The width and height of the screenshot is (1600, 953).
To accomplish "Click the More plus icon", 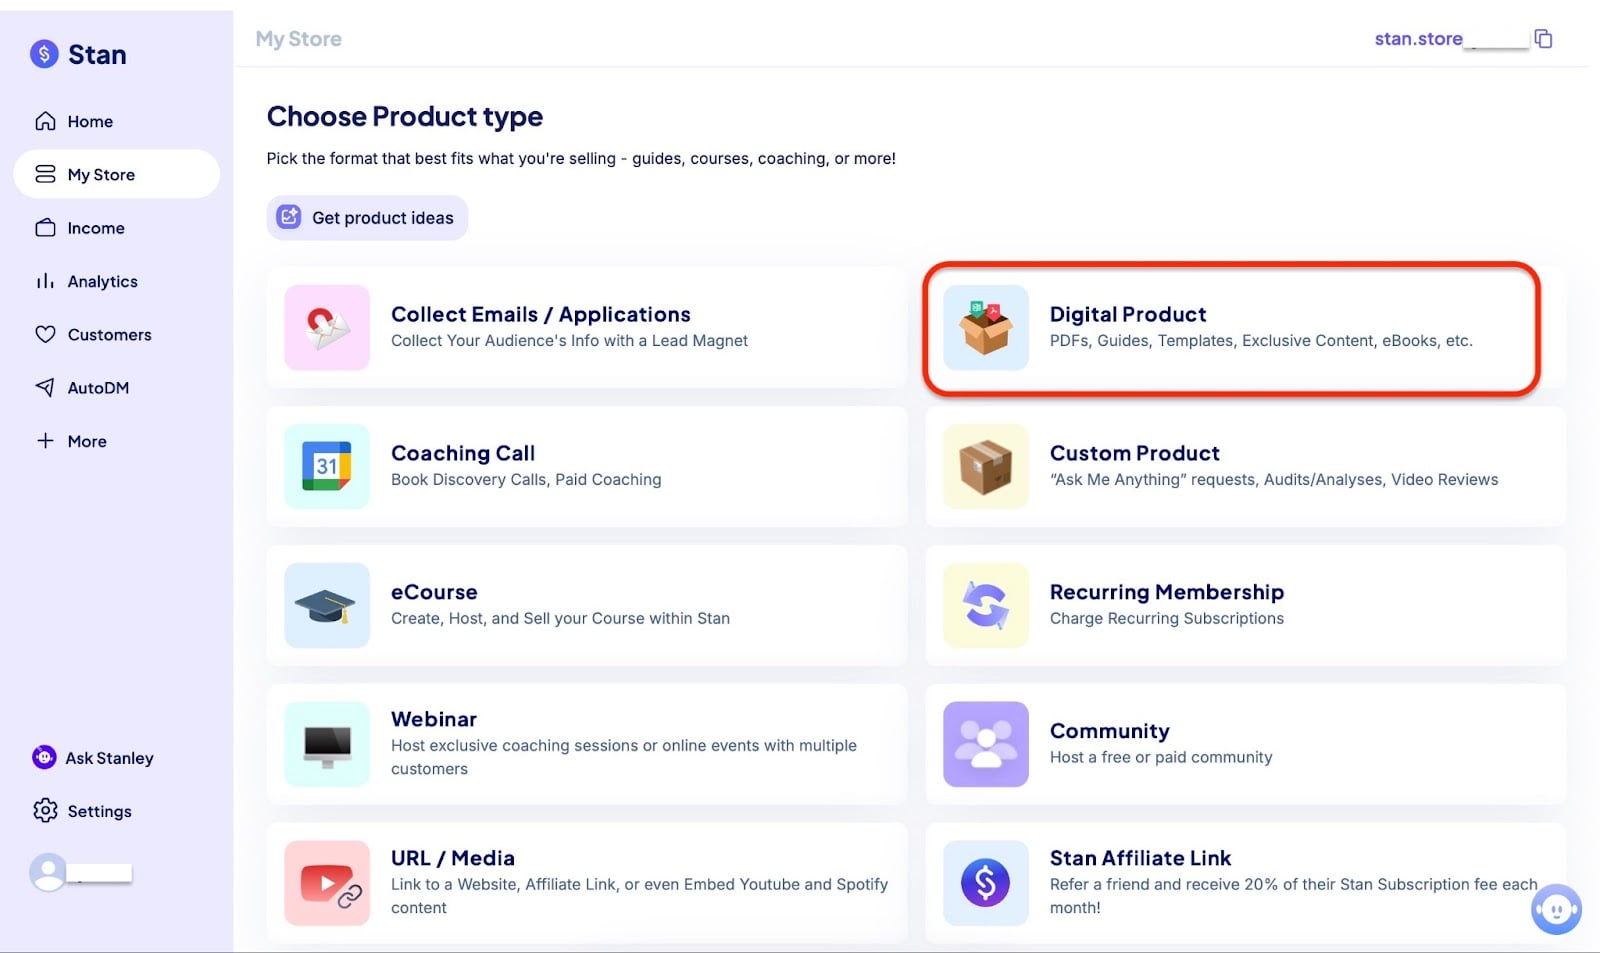I will tap(45, 440).
